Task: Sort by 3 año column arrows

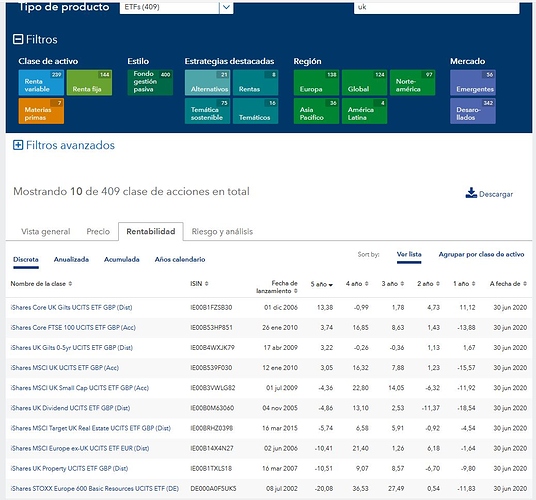Action: [x=402, y=284]
